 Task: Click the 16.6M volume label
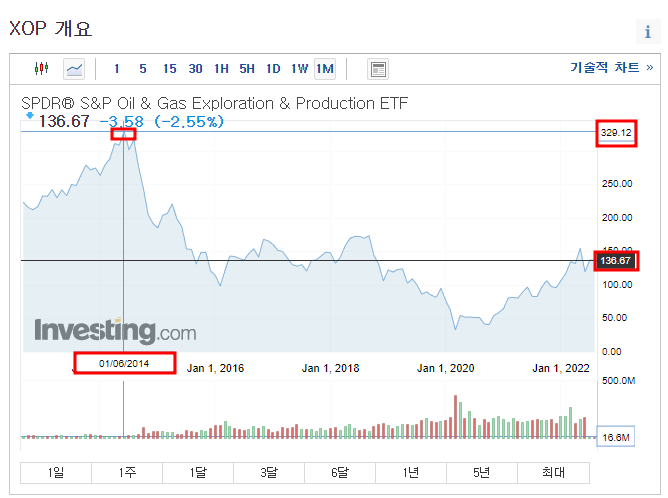point(616,437)
